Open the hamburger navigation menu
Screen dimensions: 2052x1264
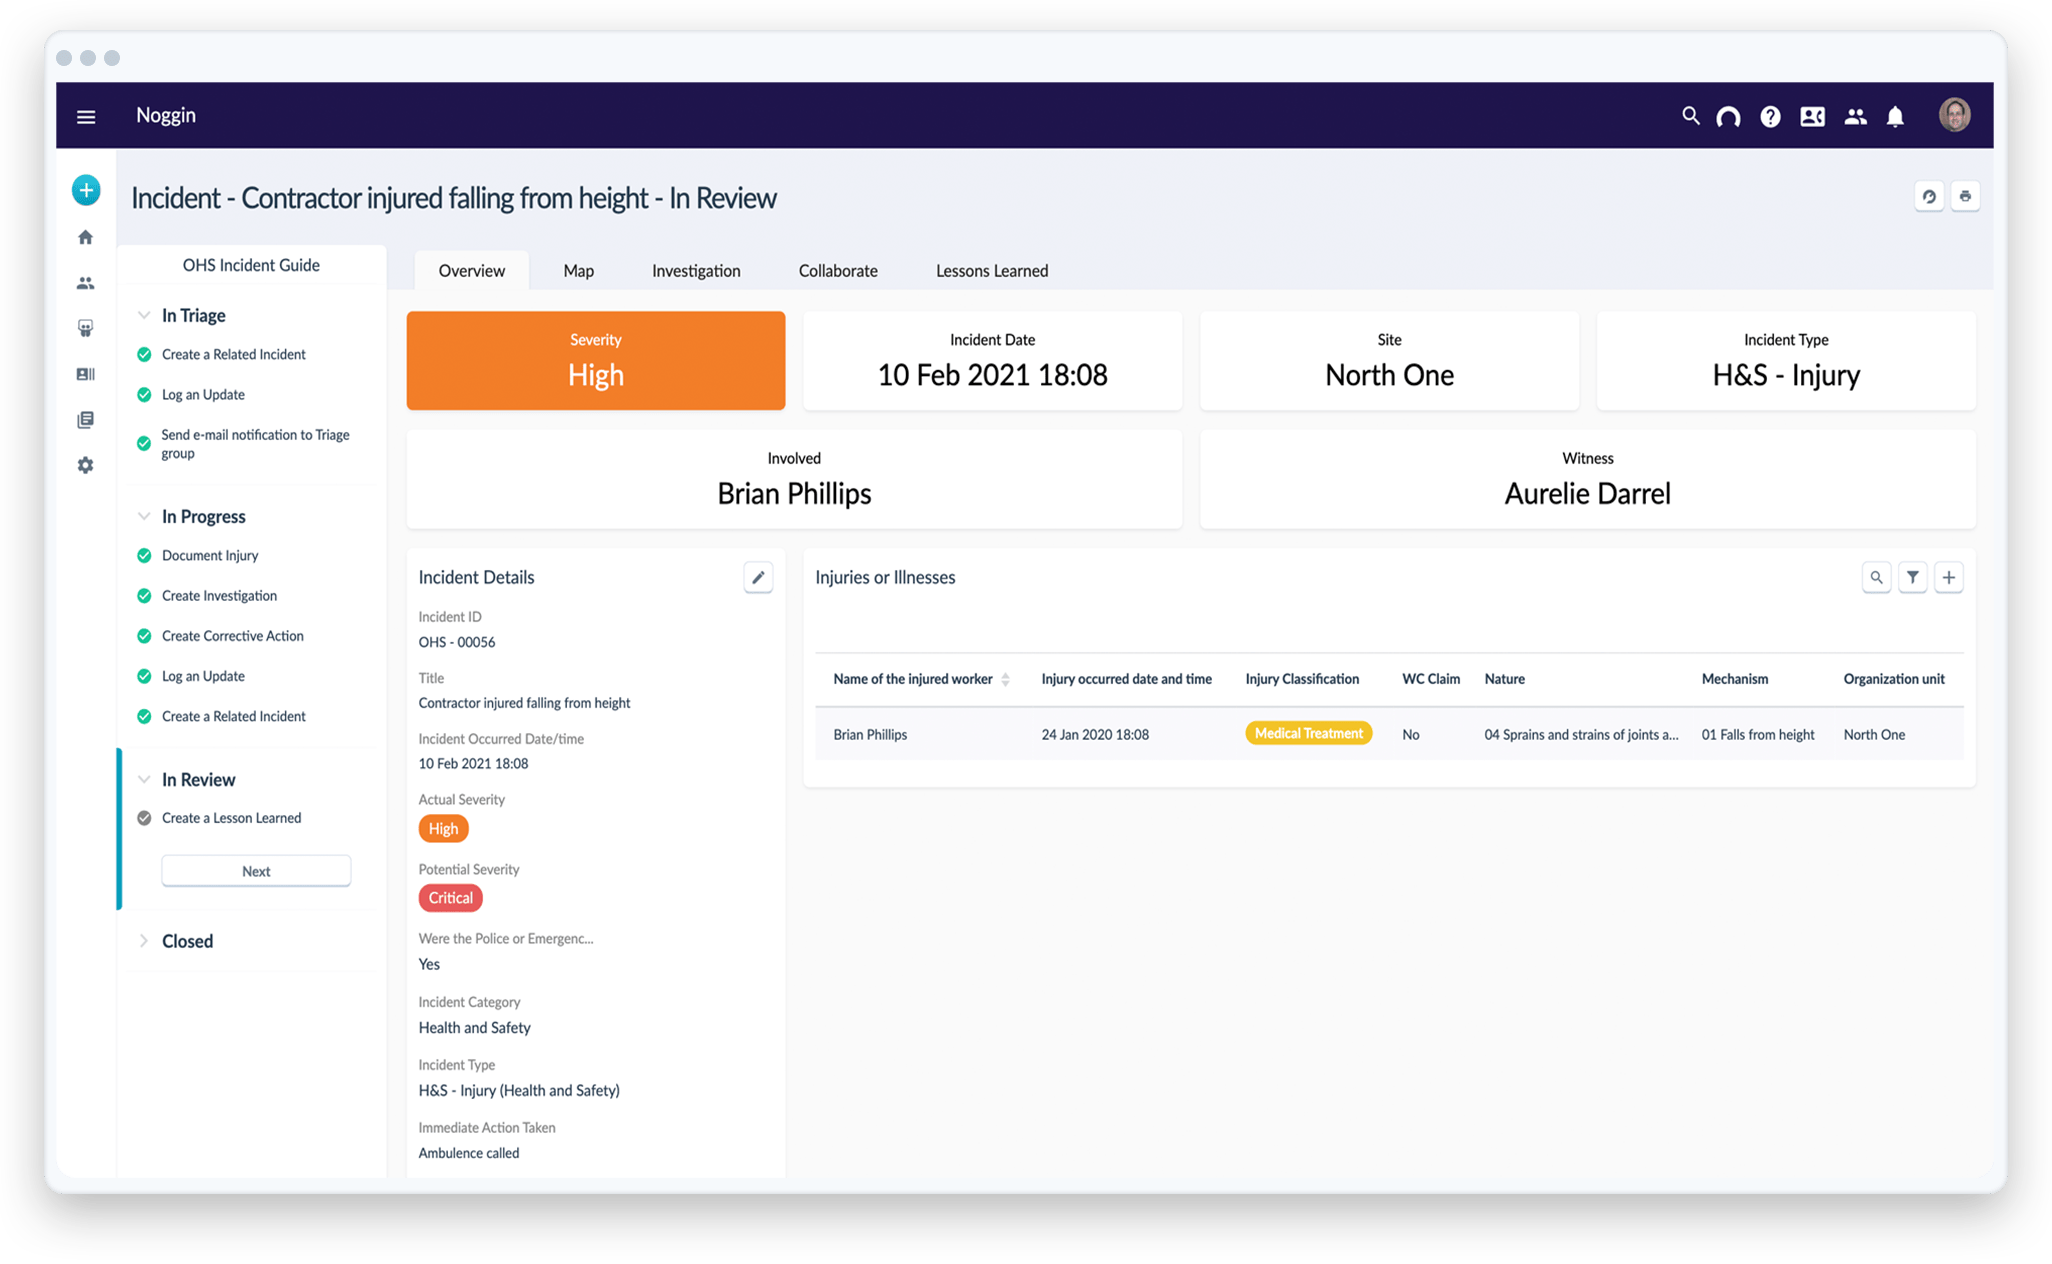[86, 117]
